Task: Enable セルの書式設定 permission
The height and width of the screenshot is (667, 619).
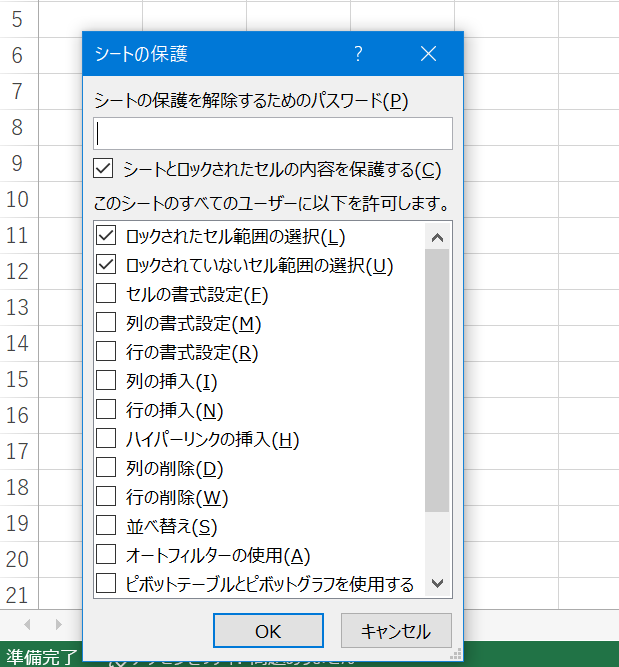Action: point(106,295)
